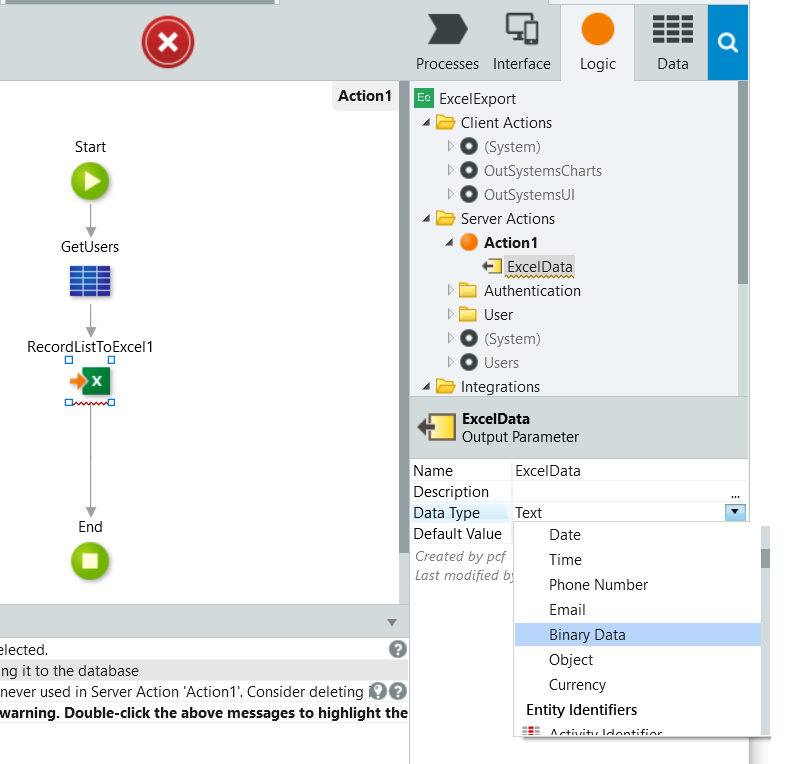Collapse the Client Actions folder
788x764 pixels.
[427, 123]
